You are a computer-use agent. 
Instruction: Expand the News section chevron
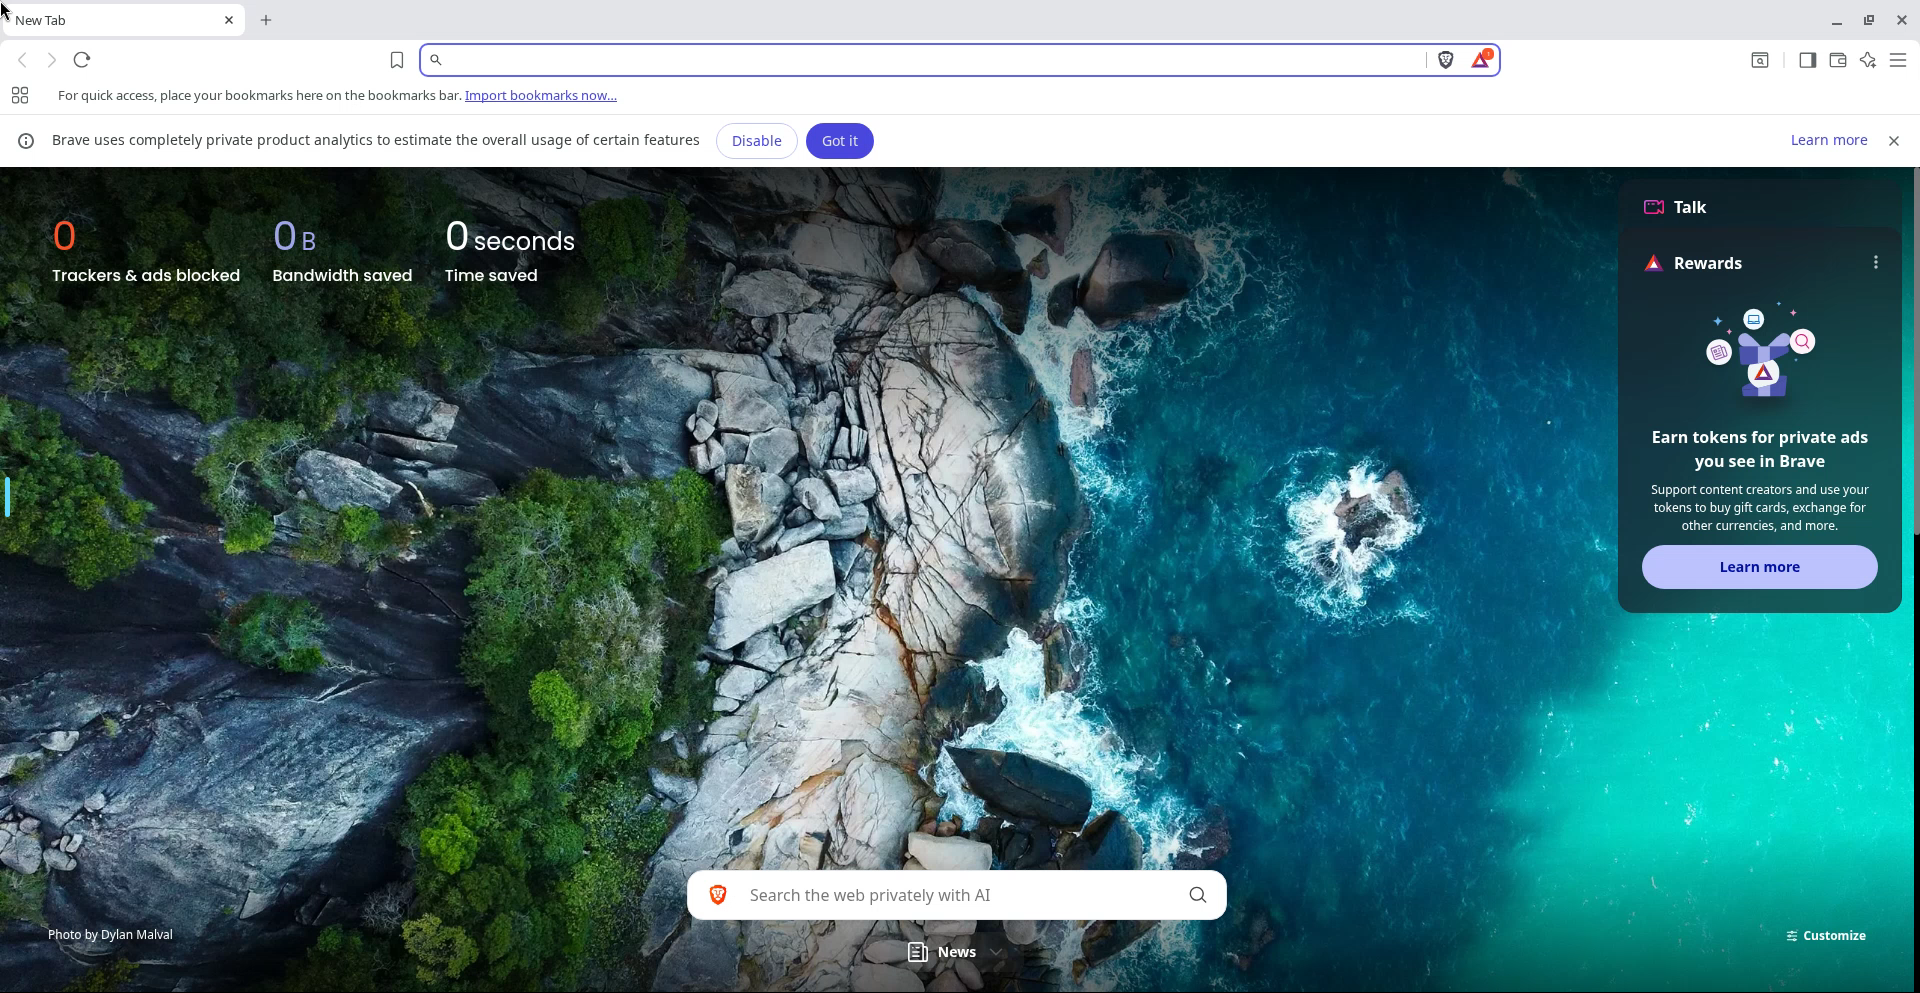click(x=996, y=952)
